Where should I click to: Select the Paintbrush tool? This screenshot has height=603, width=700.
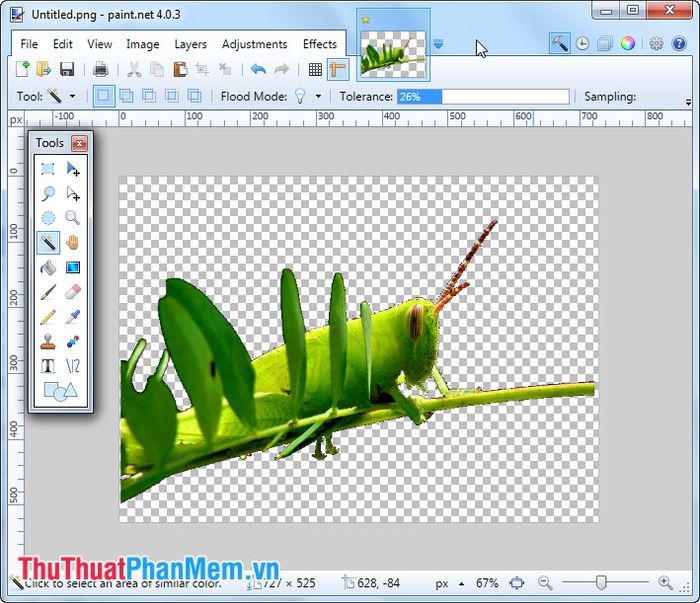point(48,292)
